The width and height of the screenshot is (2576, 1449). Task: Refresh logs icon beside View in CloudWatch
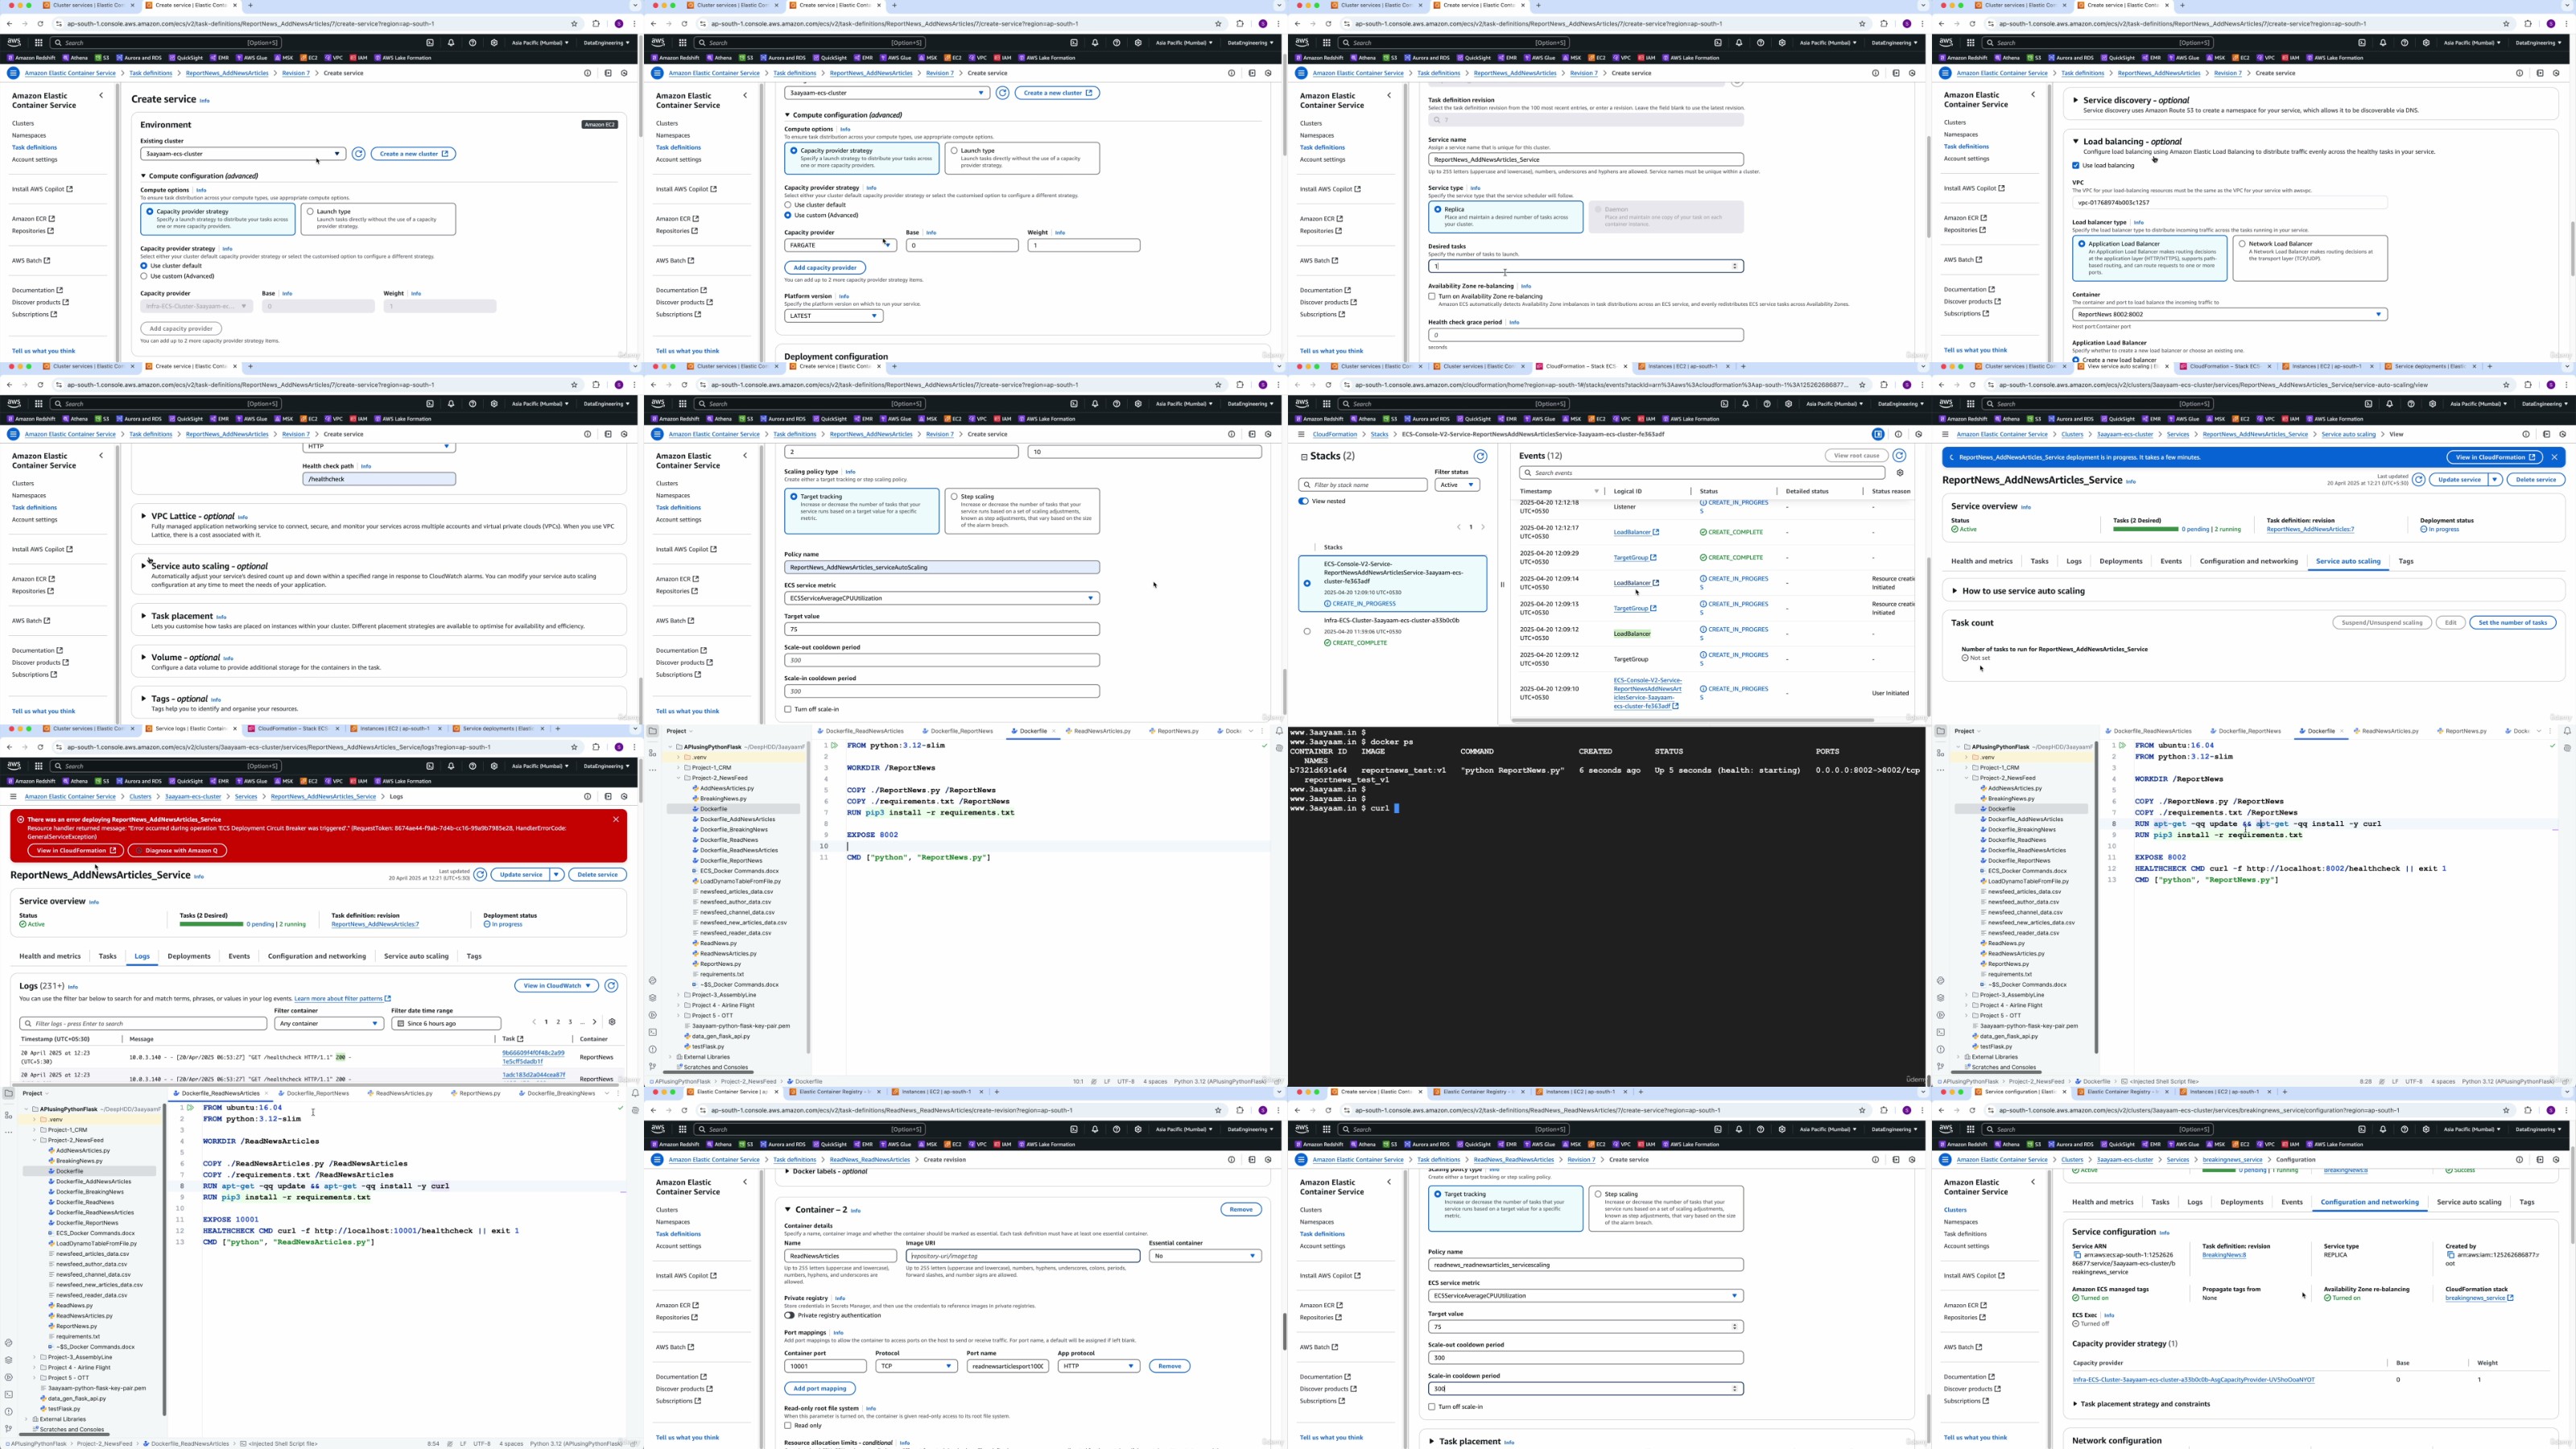coord(611,985)
